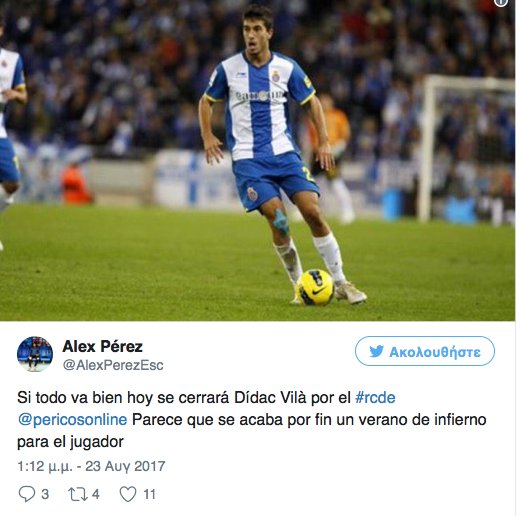Click the tweet text about Dídac Vilà
Screen dimensions: 522x516
tap(252, 420)
